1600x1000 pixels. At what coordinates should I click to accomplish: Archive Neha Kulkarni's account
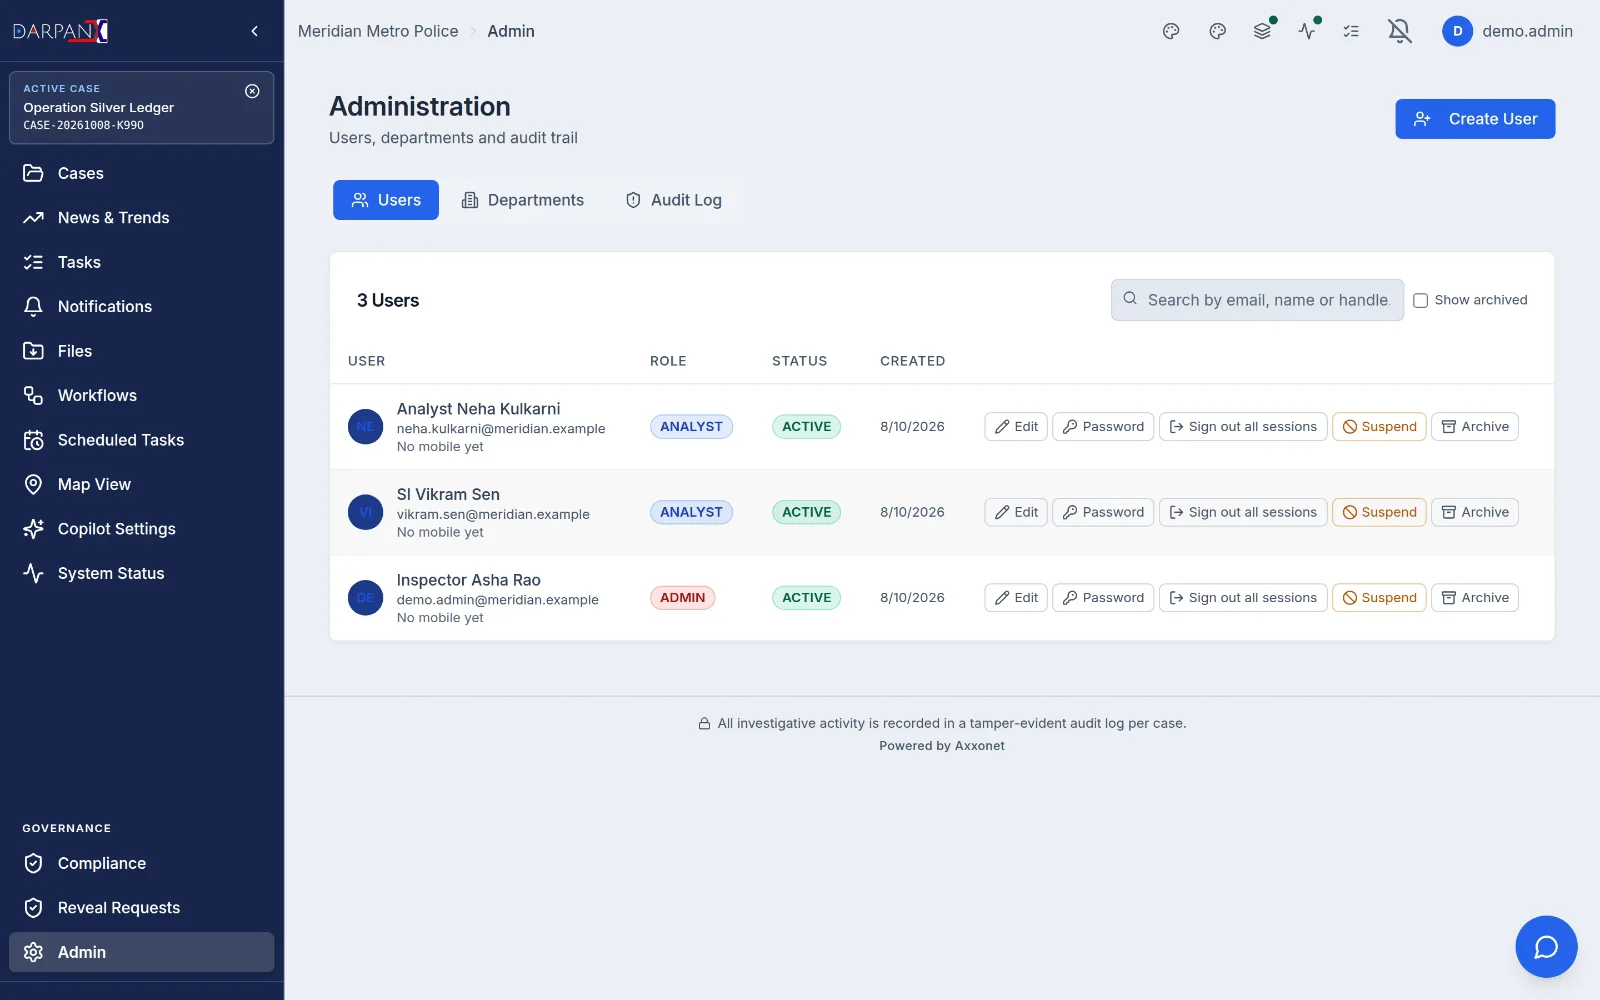click(1475, 427)
